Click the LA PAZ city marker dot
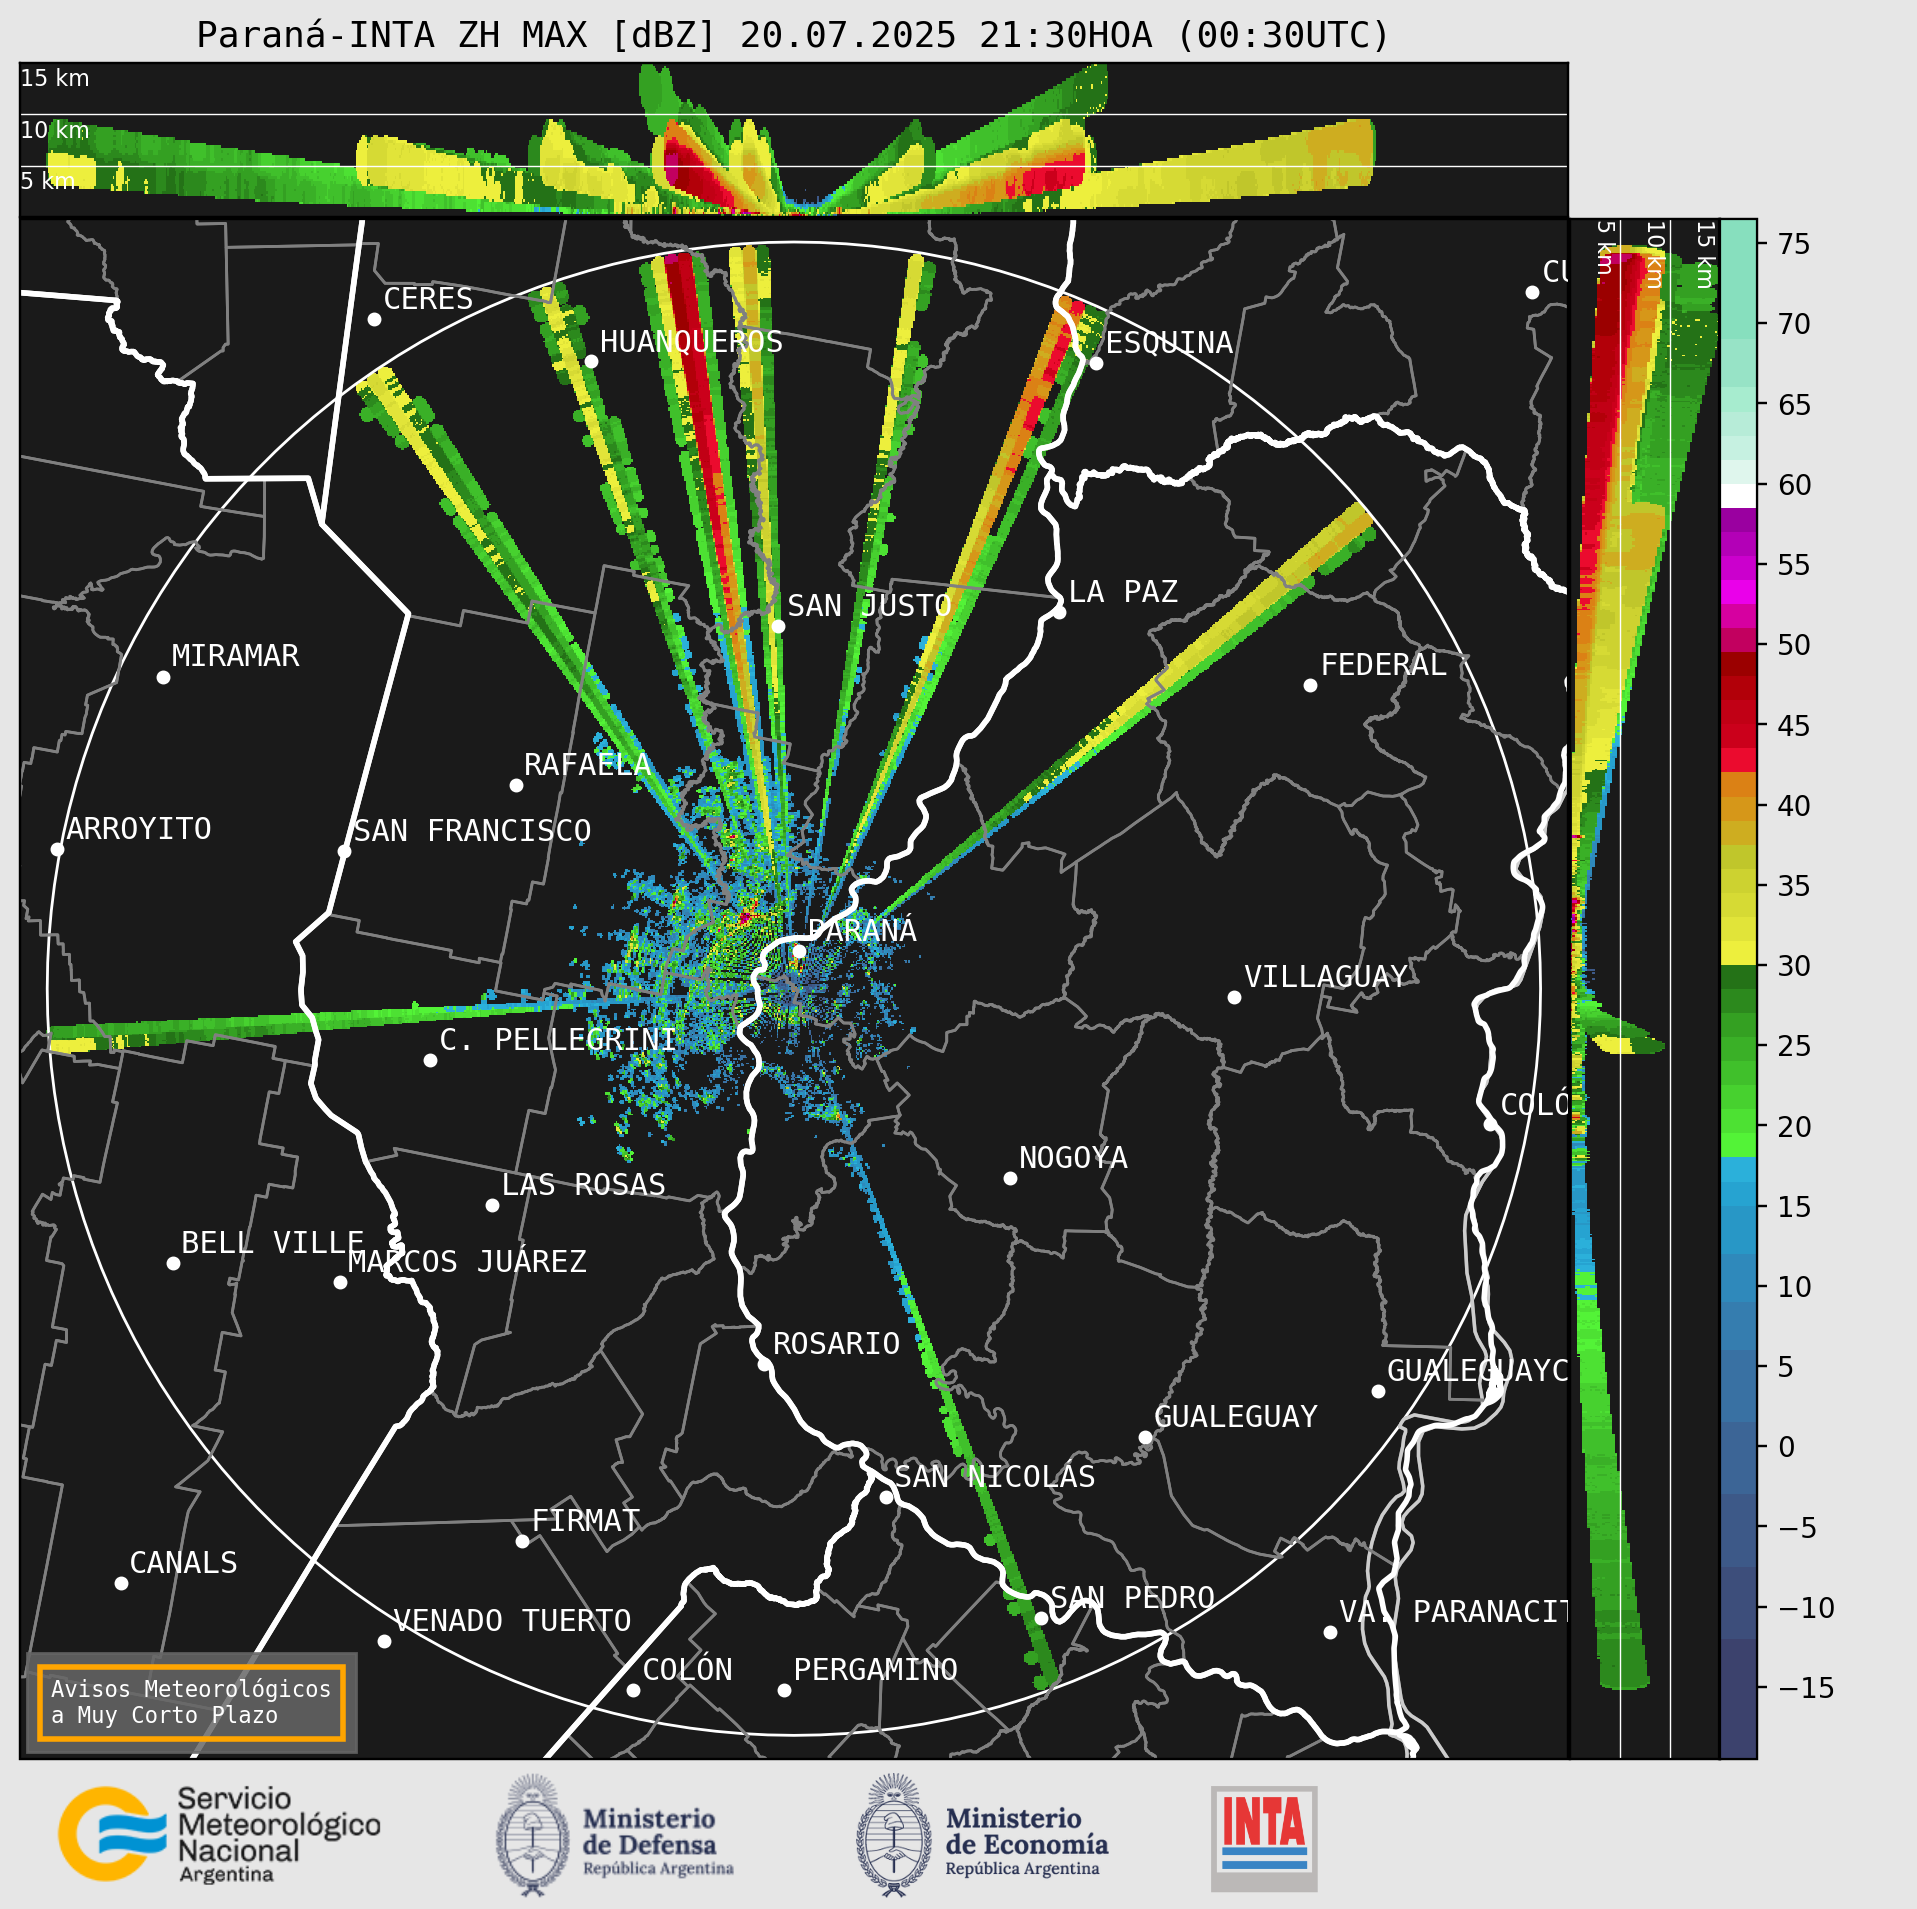 1059,612
